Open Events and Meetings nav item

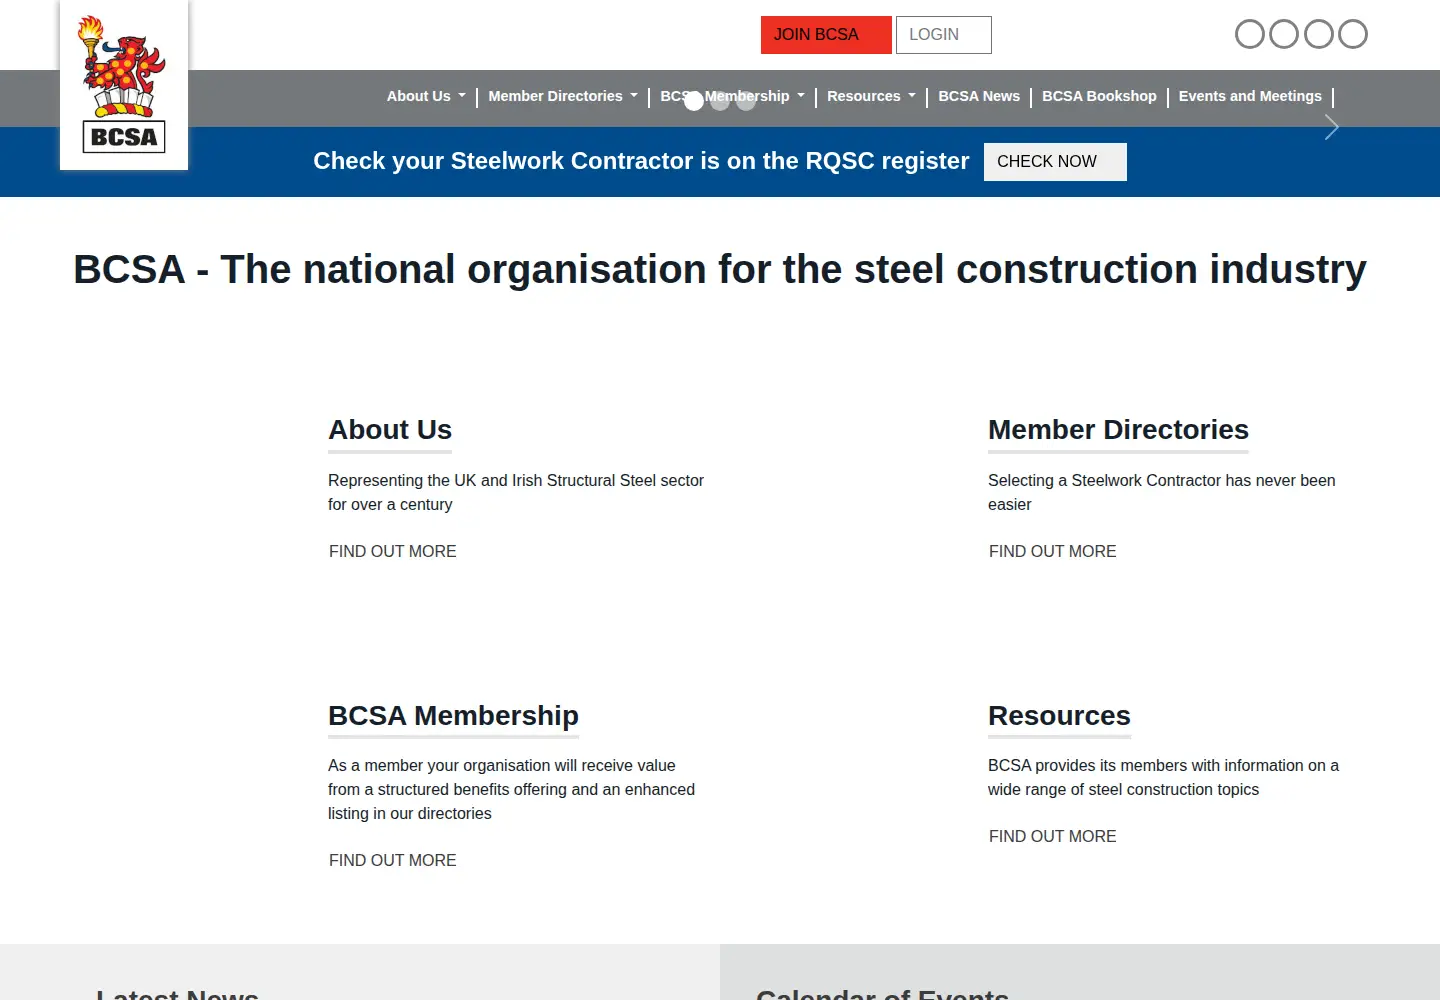1250,96
